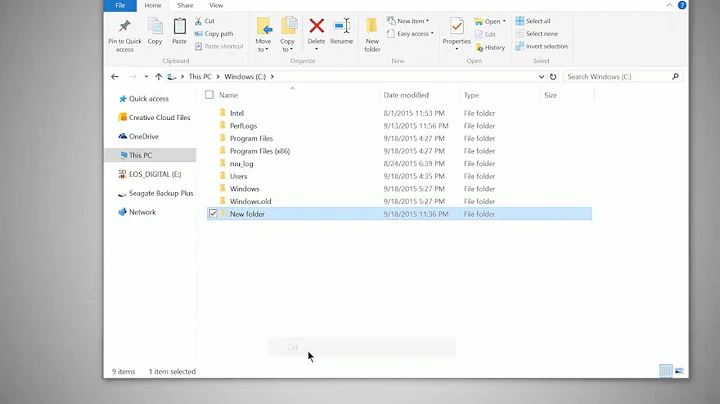This screenshot has width=720, height=404.
Task: Select Quick access in the sidebar
Action: click(144, 99)
